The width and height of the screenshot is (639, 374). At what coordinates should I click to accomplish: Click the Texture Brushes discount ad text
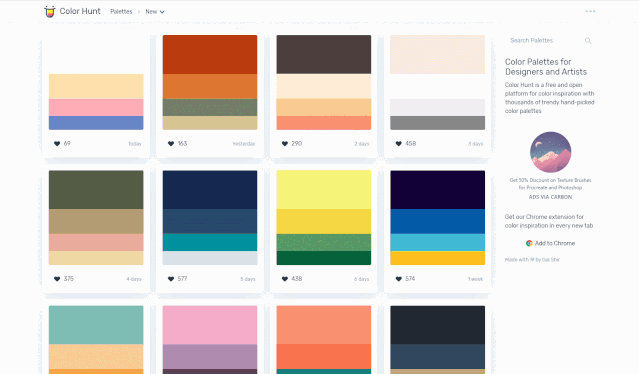point(550,184)
